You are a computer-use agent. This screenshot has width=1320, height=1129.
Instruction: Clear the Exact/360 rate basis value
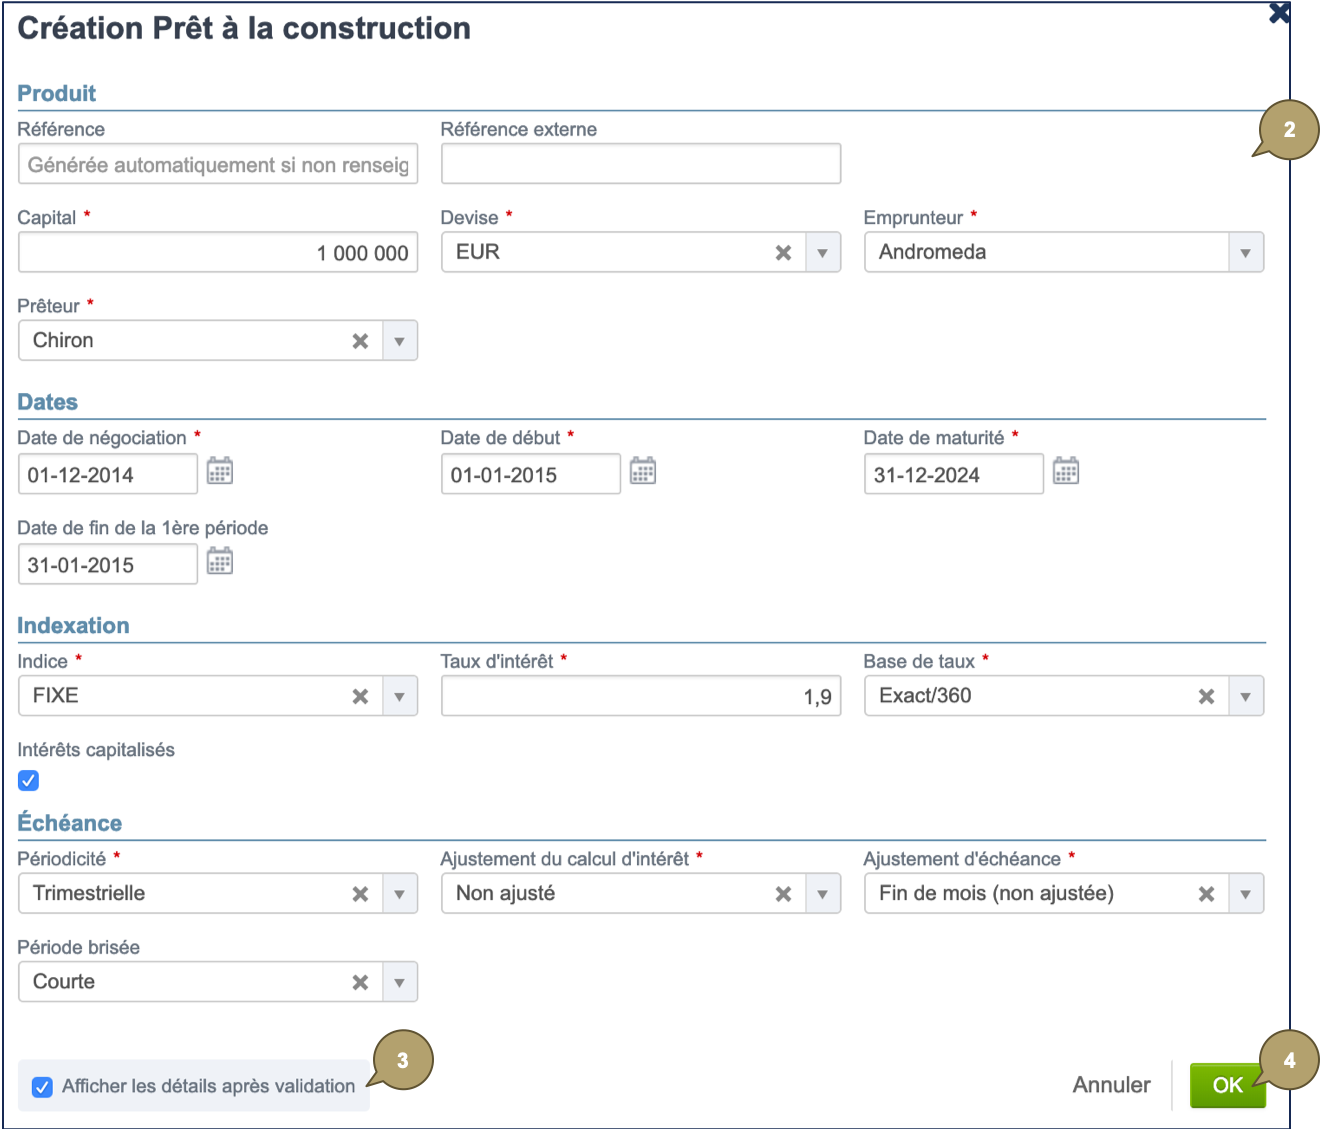(x=1207, y=695)
